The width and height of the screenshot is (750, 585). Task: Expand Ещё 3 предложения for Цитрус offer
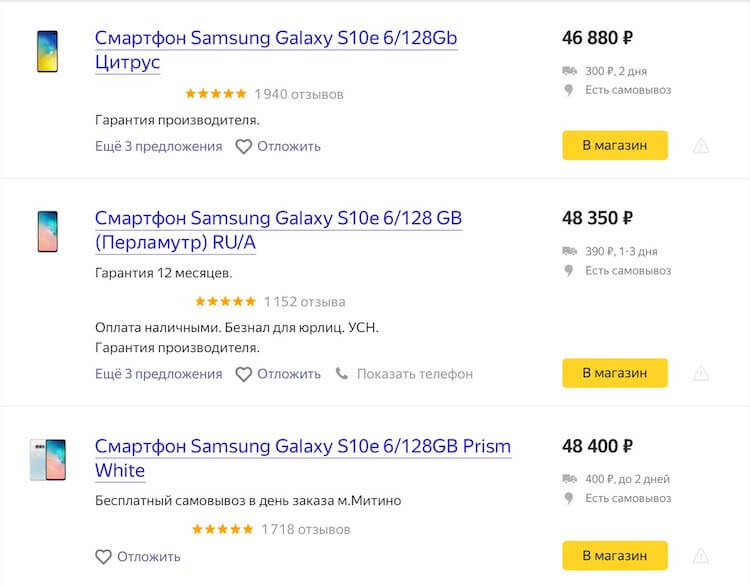(x=159, y=146)
